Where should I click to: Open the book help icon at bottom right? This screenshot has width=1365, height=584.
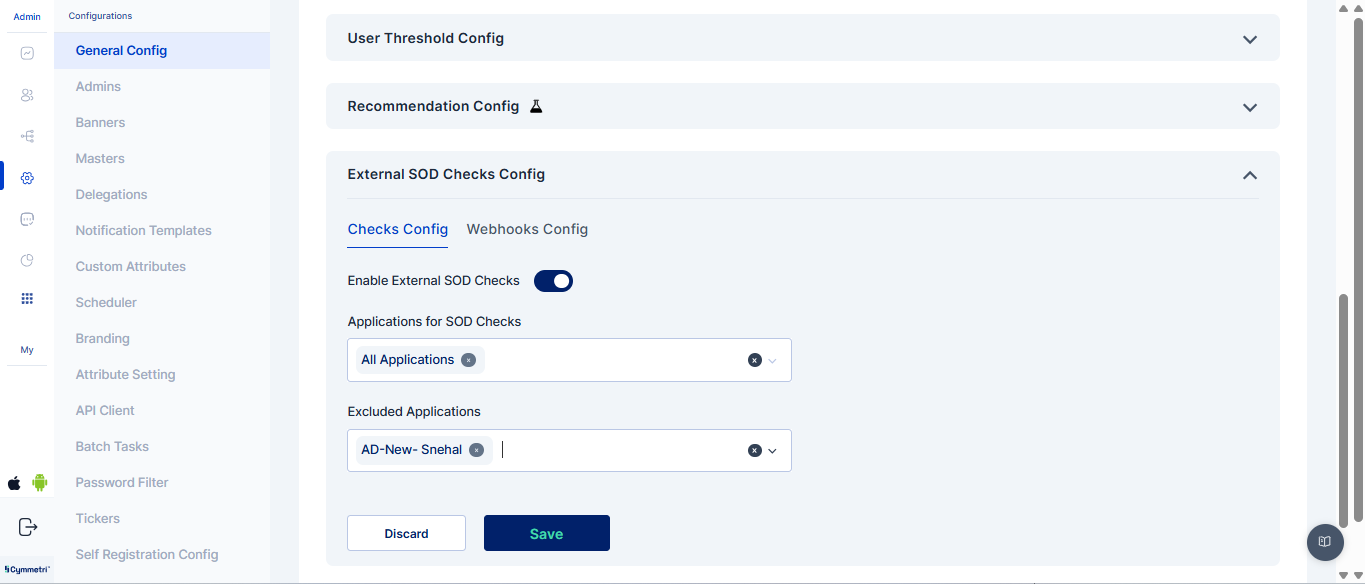point(1325,542)
